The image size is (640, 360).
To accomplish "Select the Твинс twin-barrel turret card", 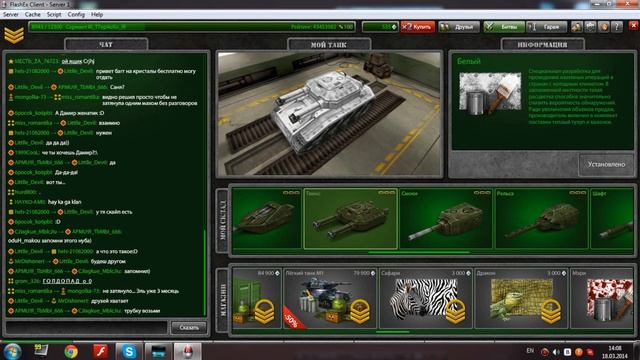I will [350, 218].
